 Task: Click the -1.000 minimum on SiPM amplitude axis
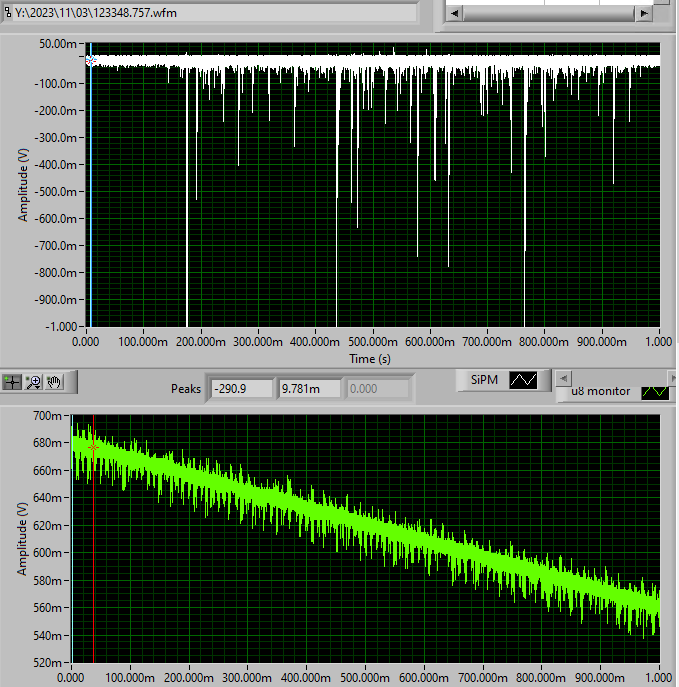click(x=61, y=327)
